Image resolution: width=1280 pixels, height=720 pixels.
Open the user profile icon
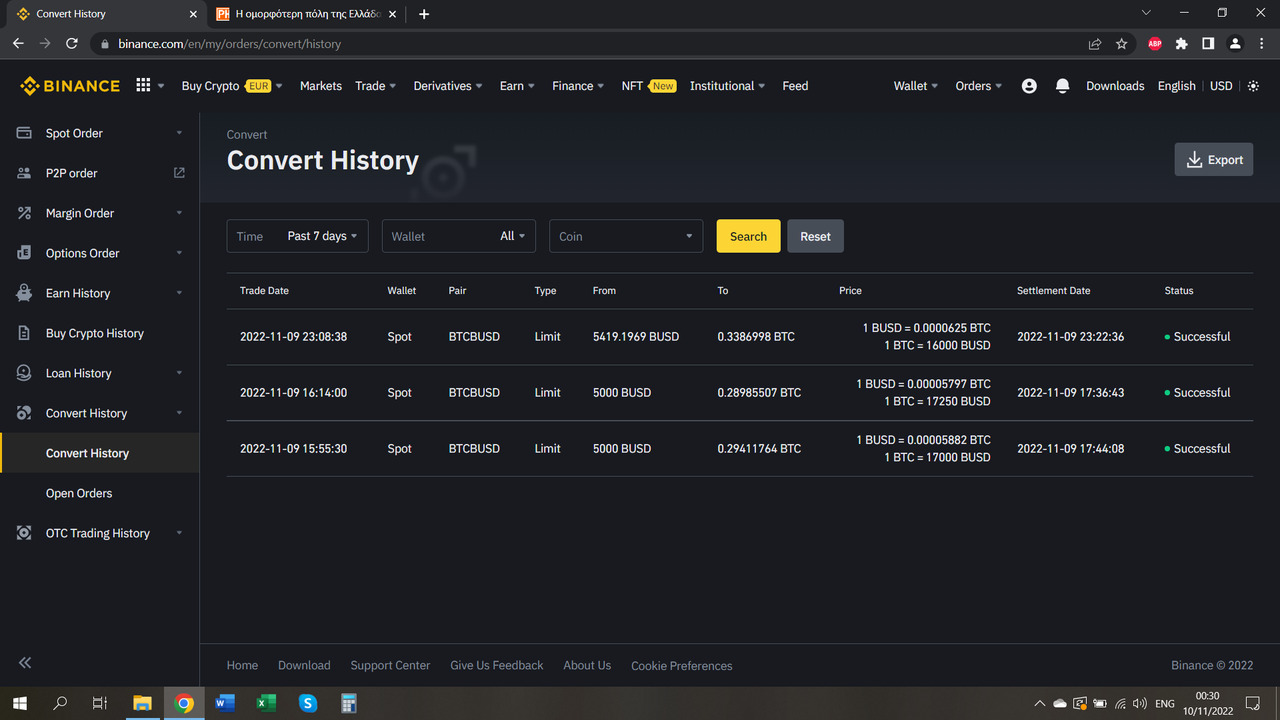1029,86
